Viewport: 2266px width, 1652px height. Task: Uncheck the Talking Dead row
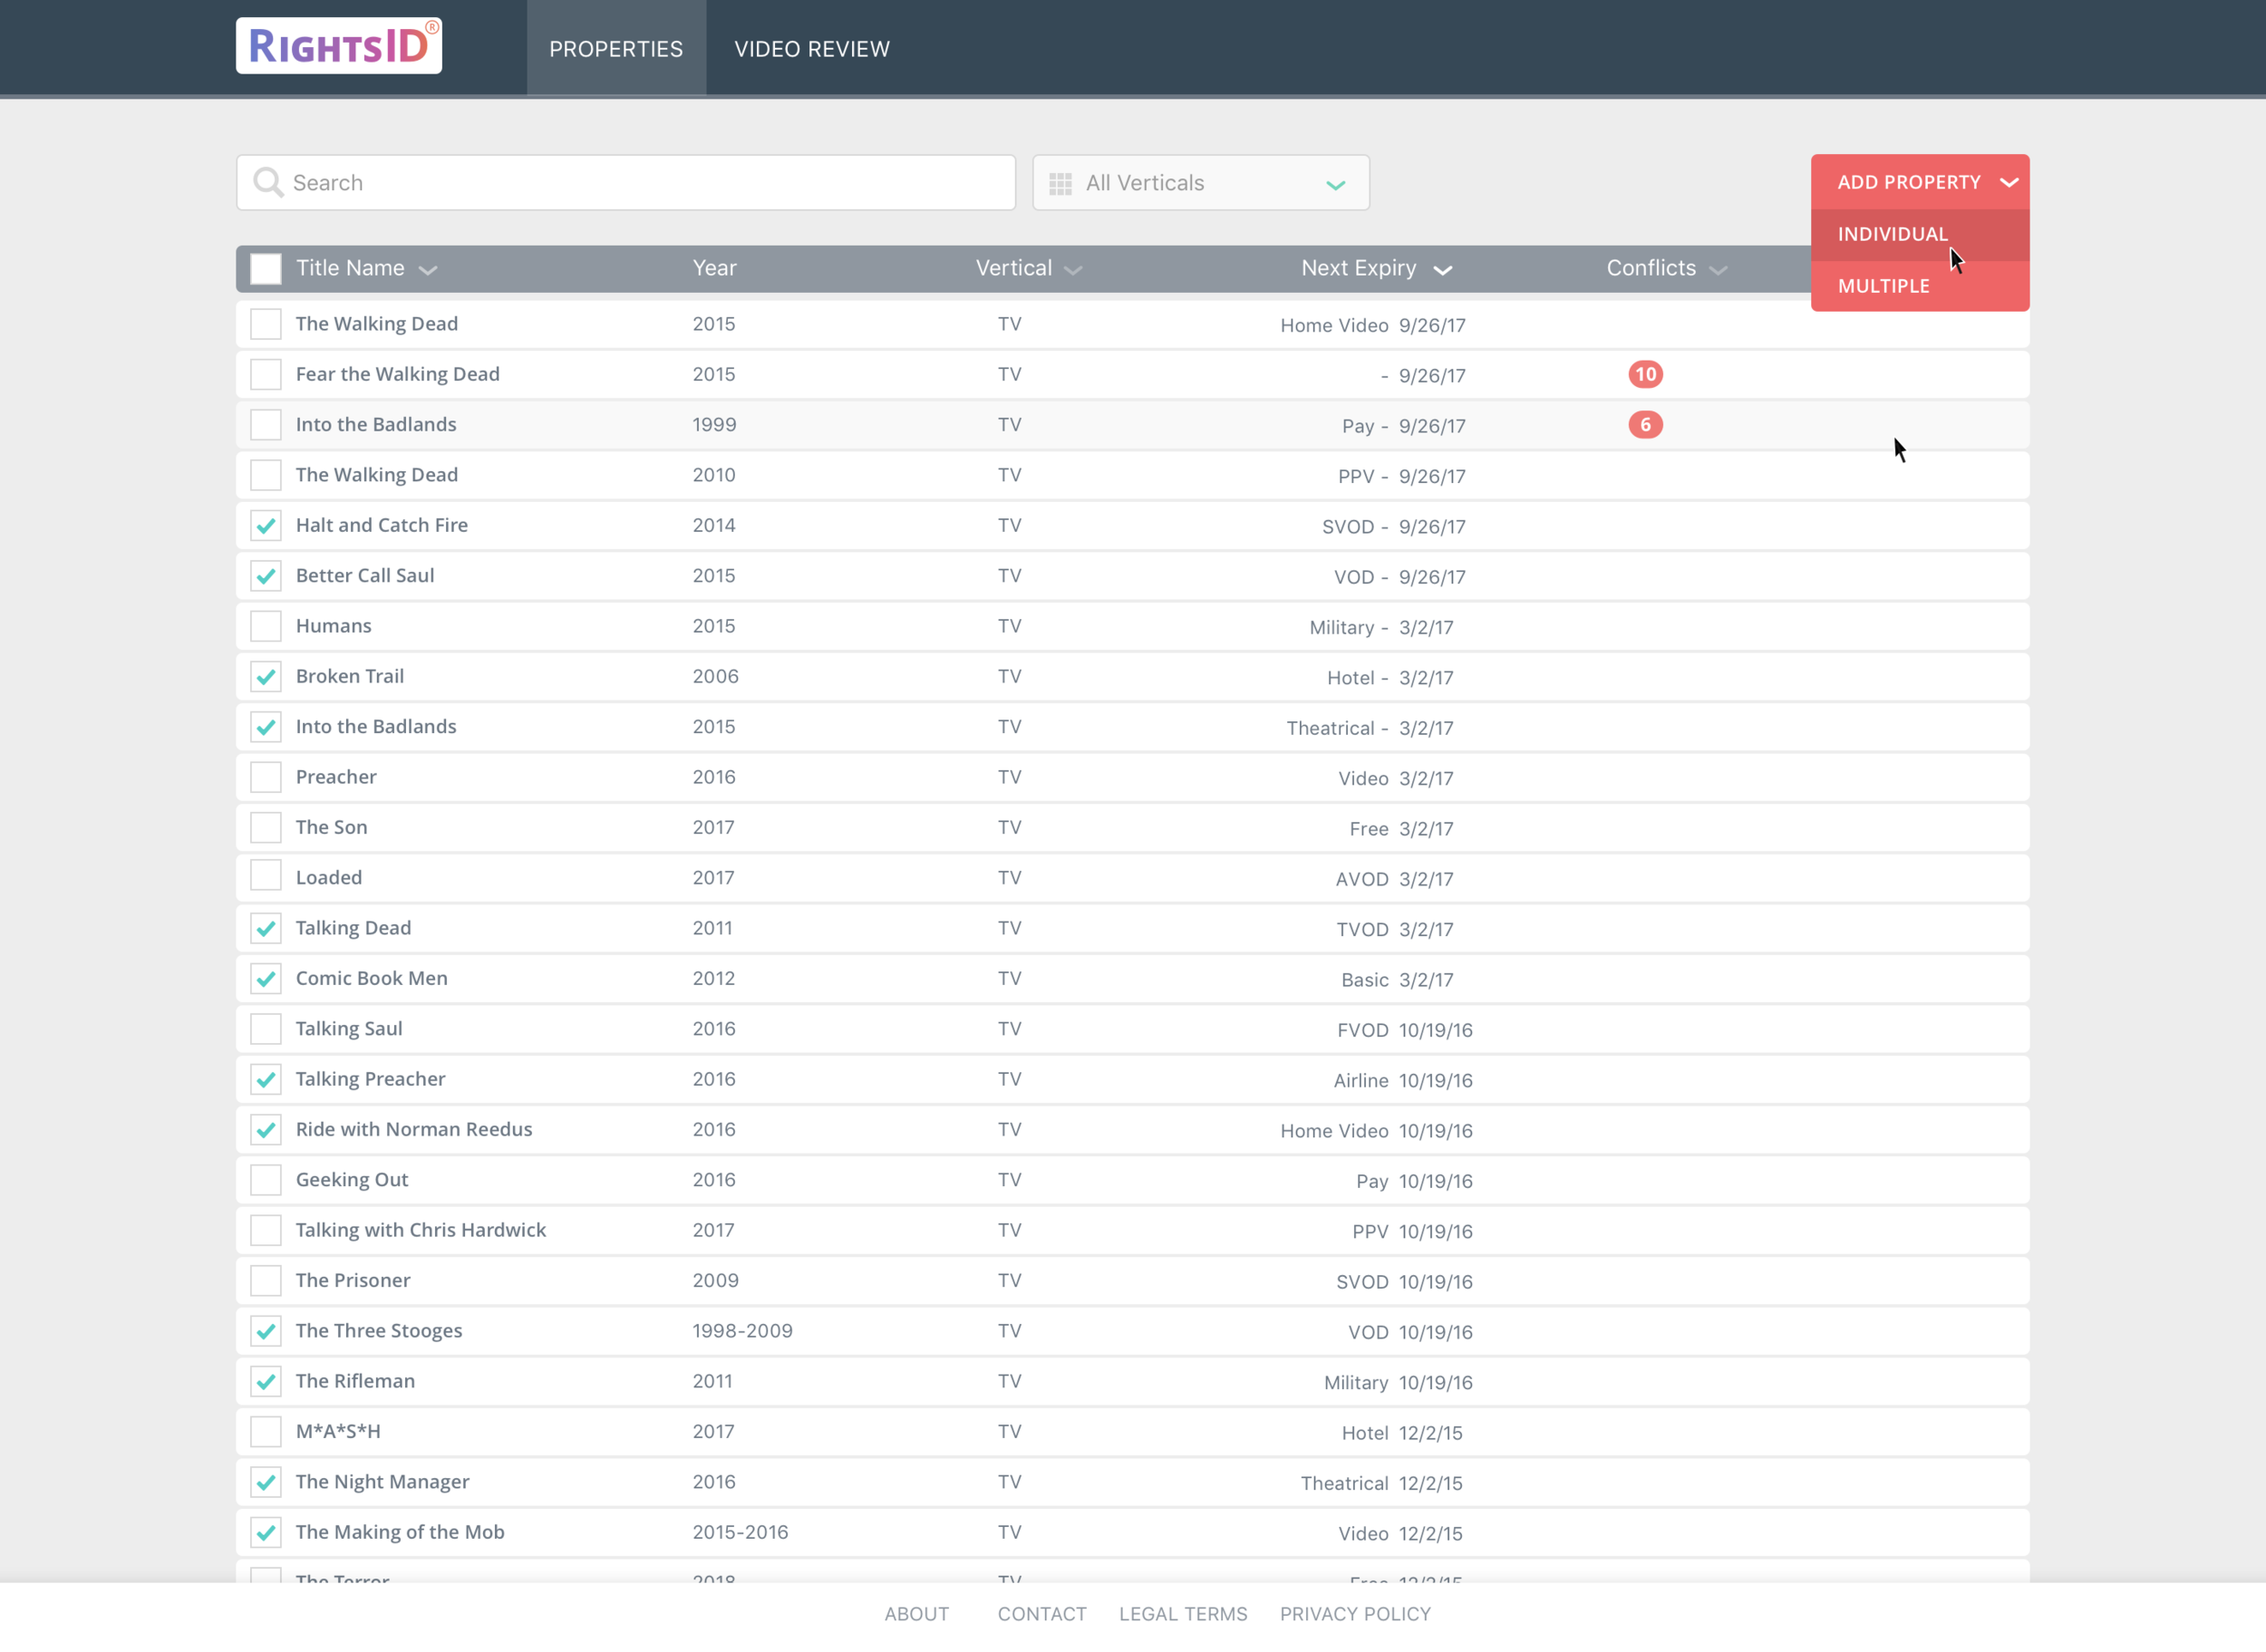pos(265,928)
